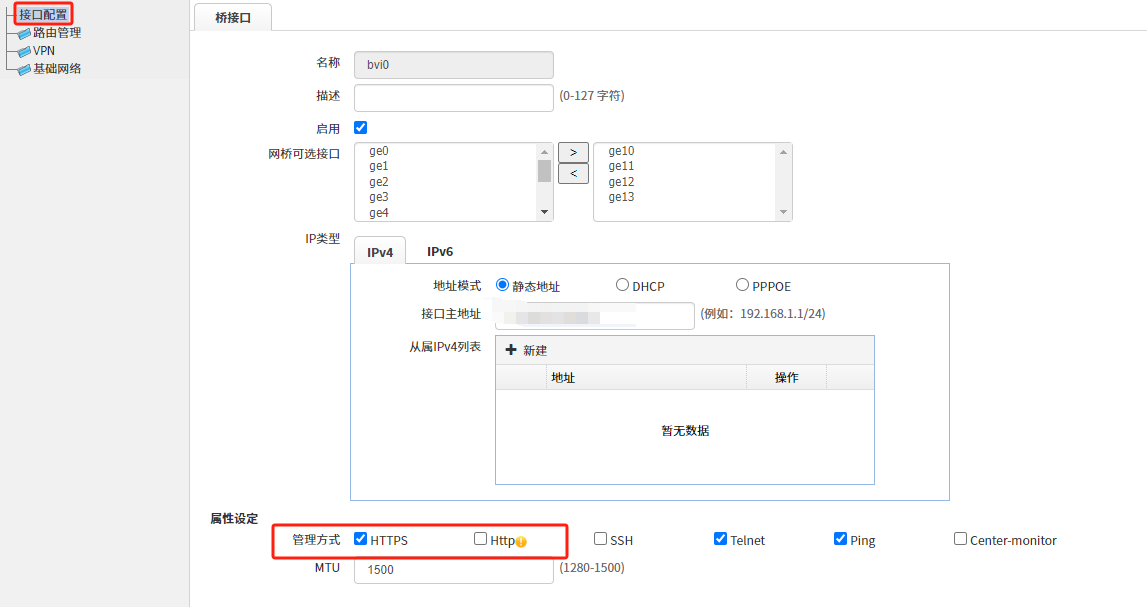Click the 基础网络 folder icon
The image size is (1147, 607).
pyautogui.click(x=24, y=69)
